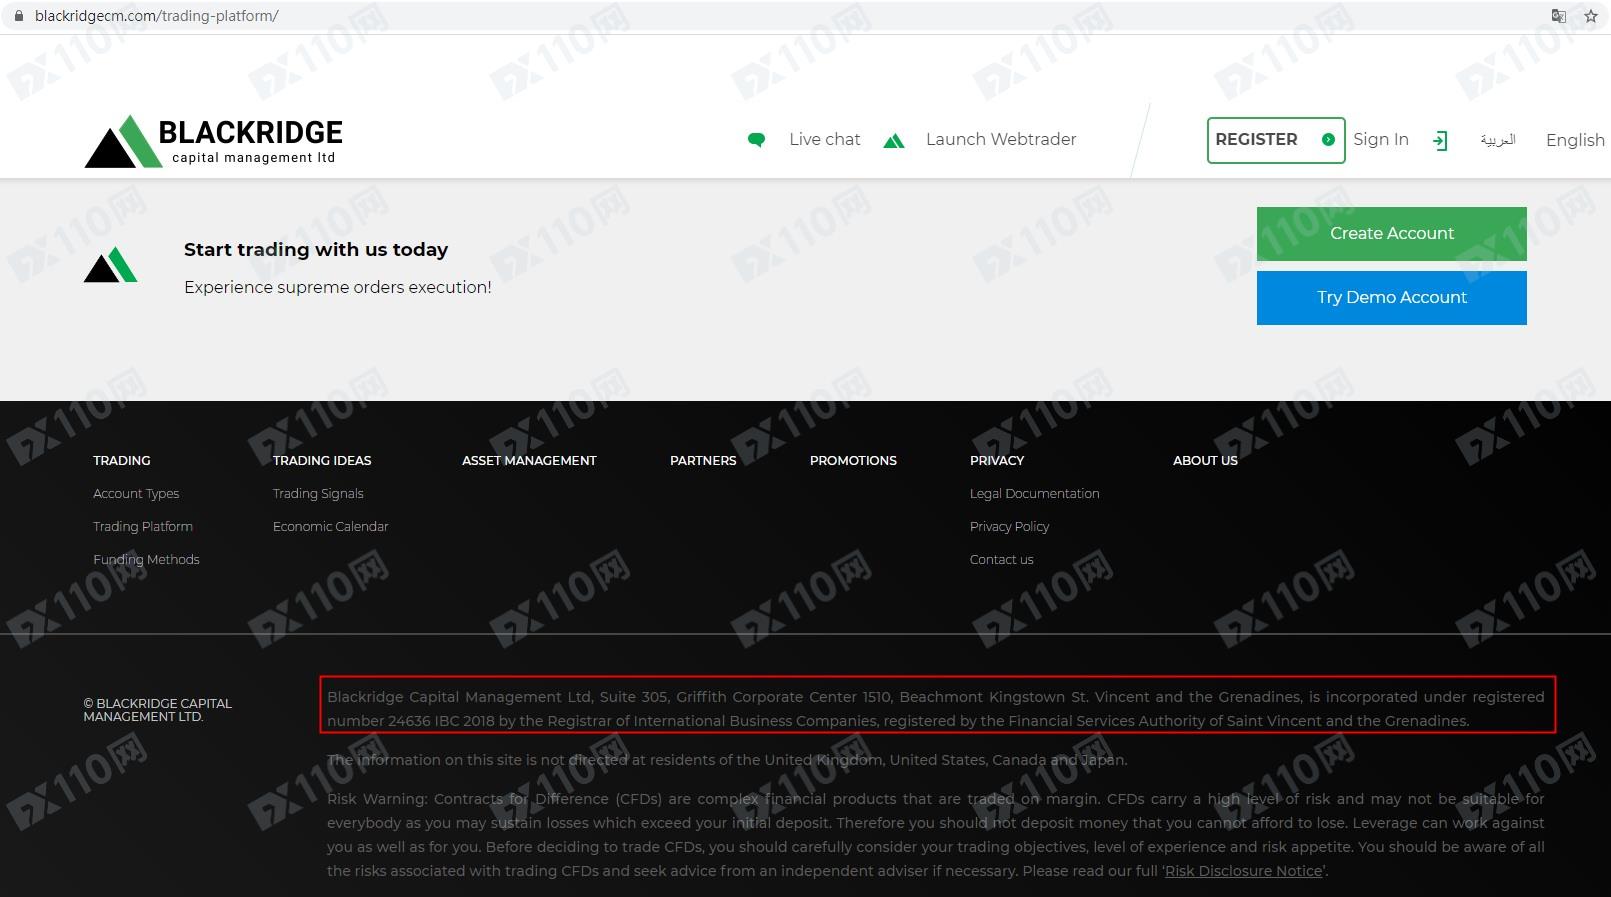Click the green Live chat bubble icon
The width and height of the screenshot is (1611, 897).
tap(757, 140)
